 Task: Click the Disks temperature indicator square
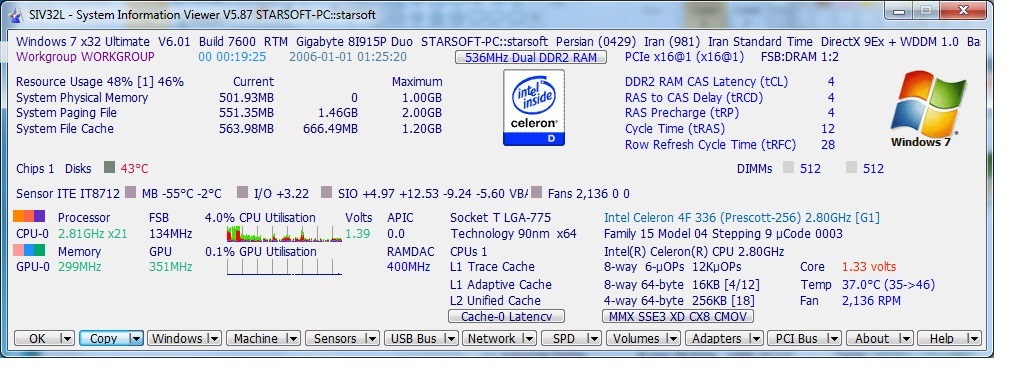109,168
